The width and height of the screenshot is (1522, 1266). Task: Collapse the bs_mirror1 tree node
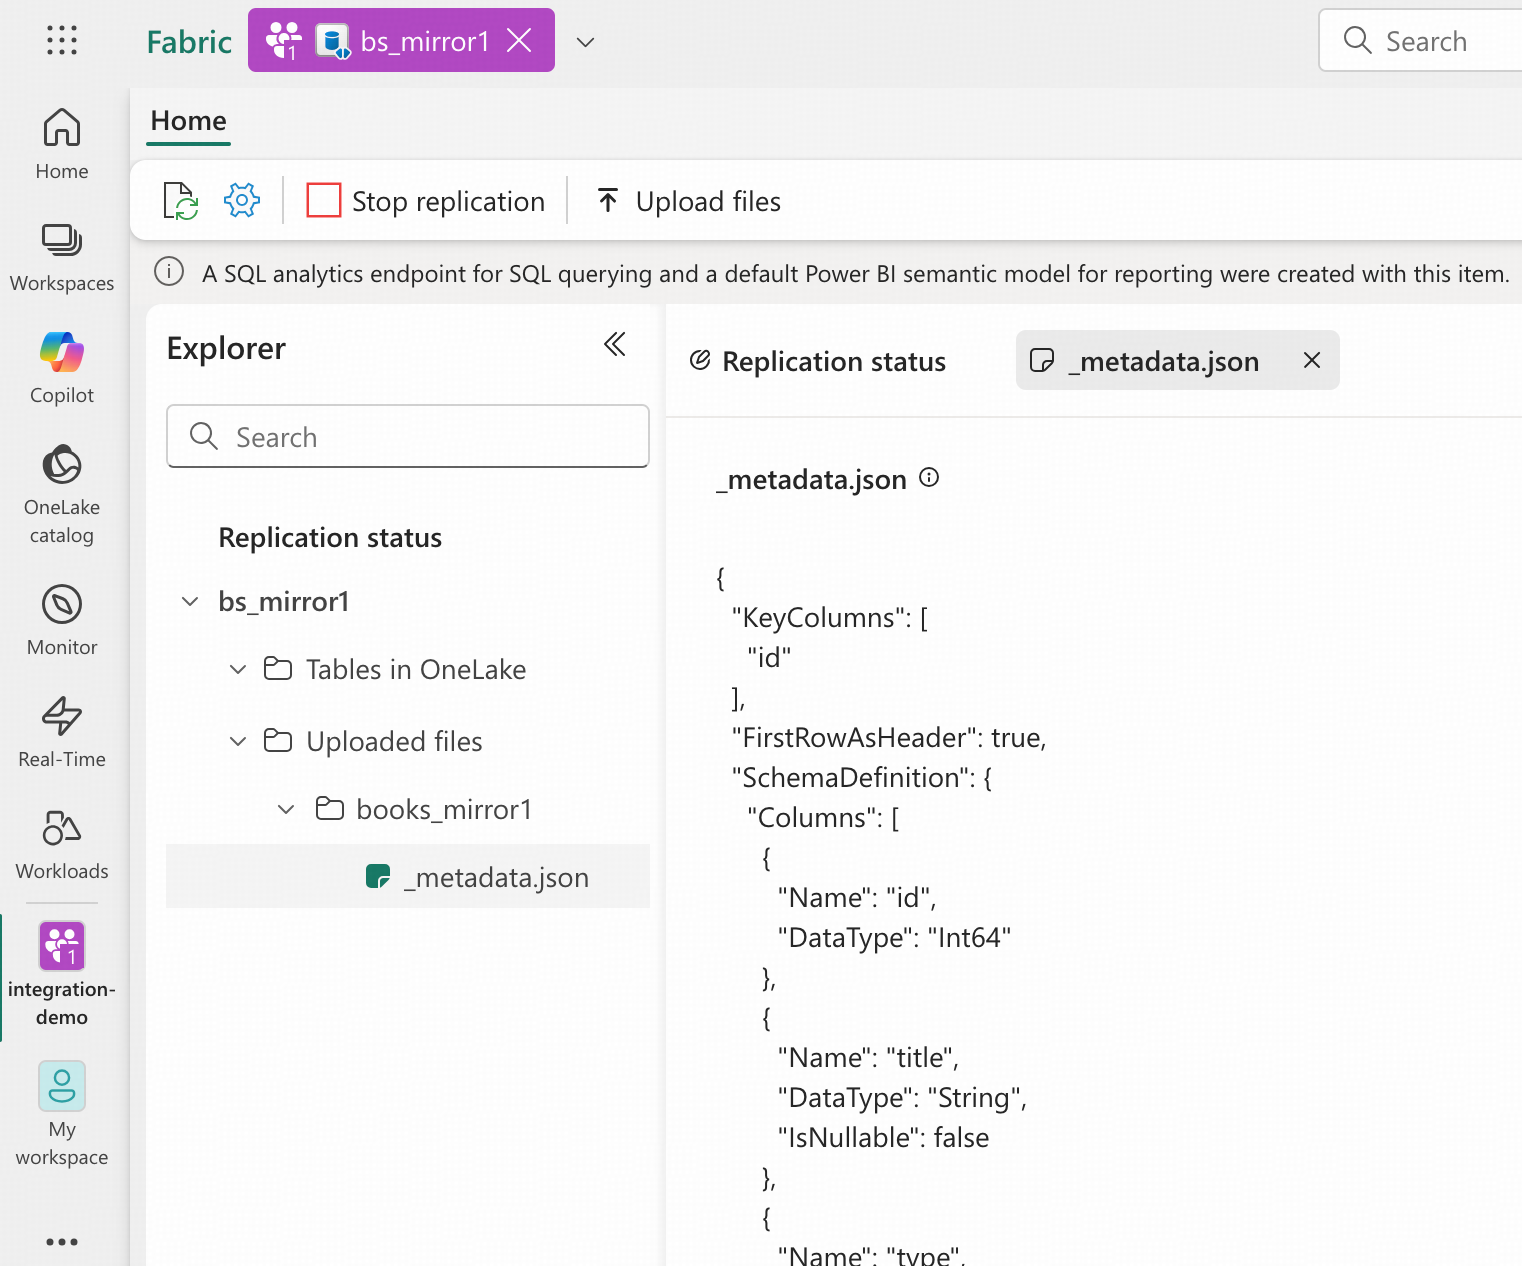190,602
